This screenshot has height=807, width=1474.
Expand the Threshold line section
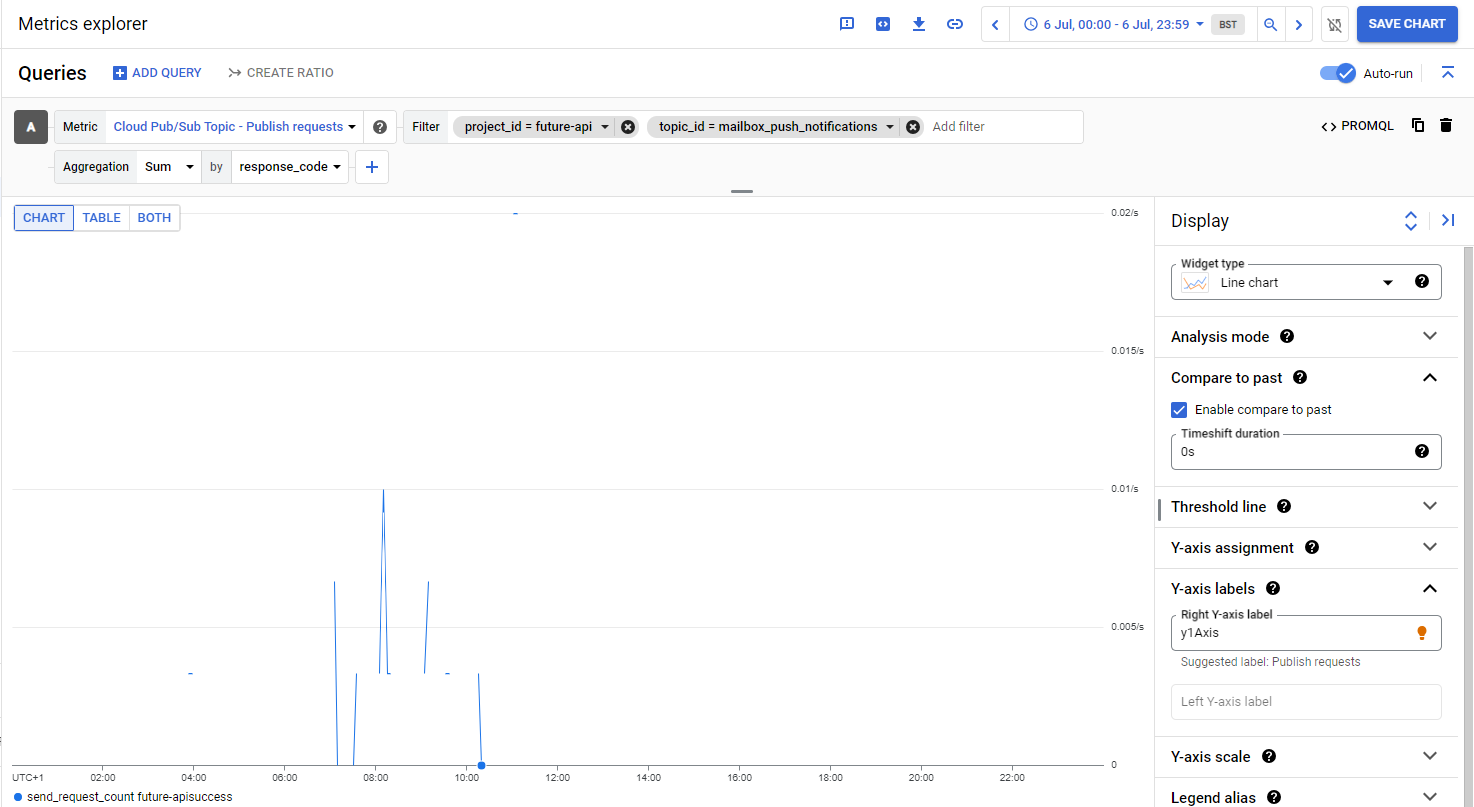click(1429, 507)
